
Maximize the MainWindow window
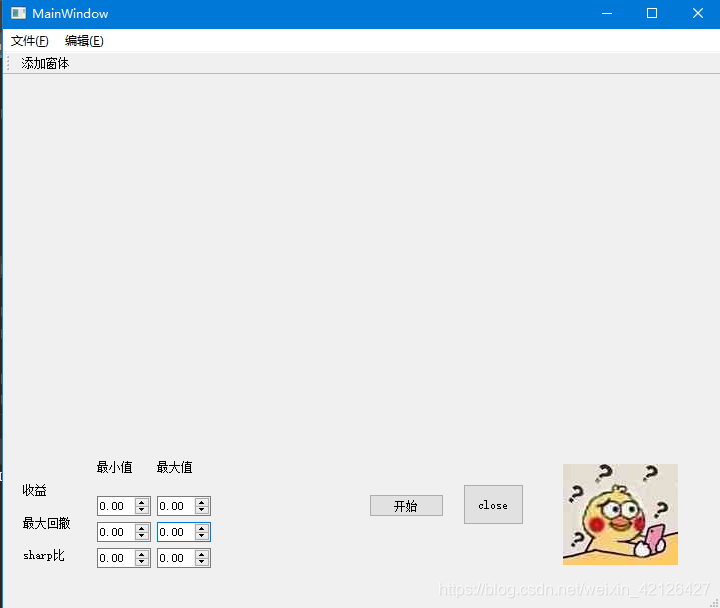click(652, 13)
